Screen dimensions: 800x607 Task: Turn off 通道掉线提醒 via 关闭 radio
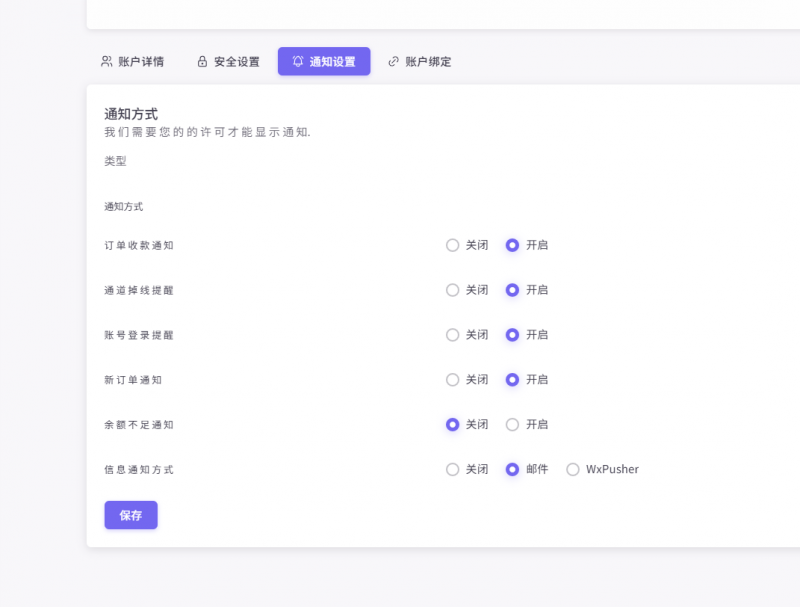(453, 290)
